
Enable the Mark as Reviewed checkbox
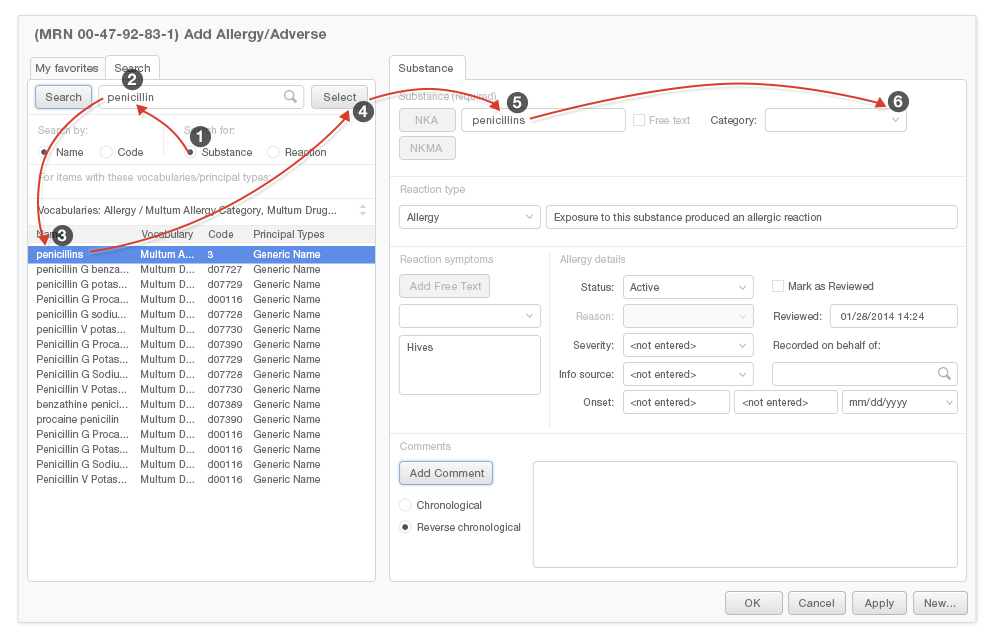tap(778, 286)
